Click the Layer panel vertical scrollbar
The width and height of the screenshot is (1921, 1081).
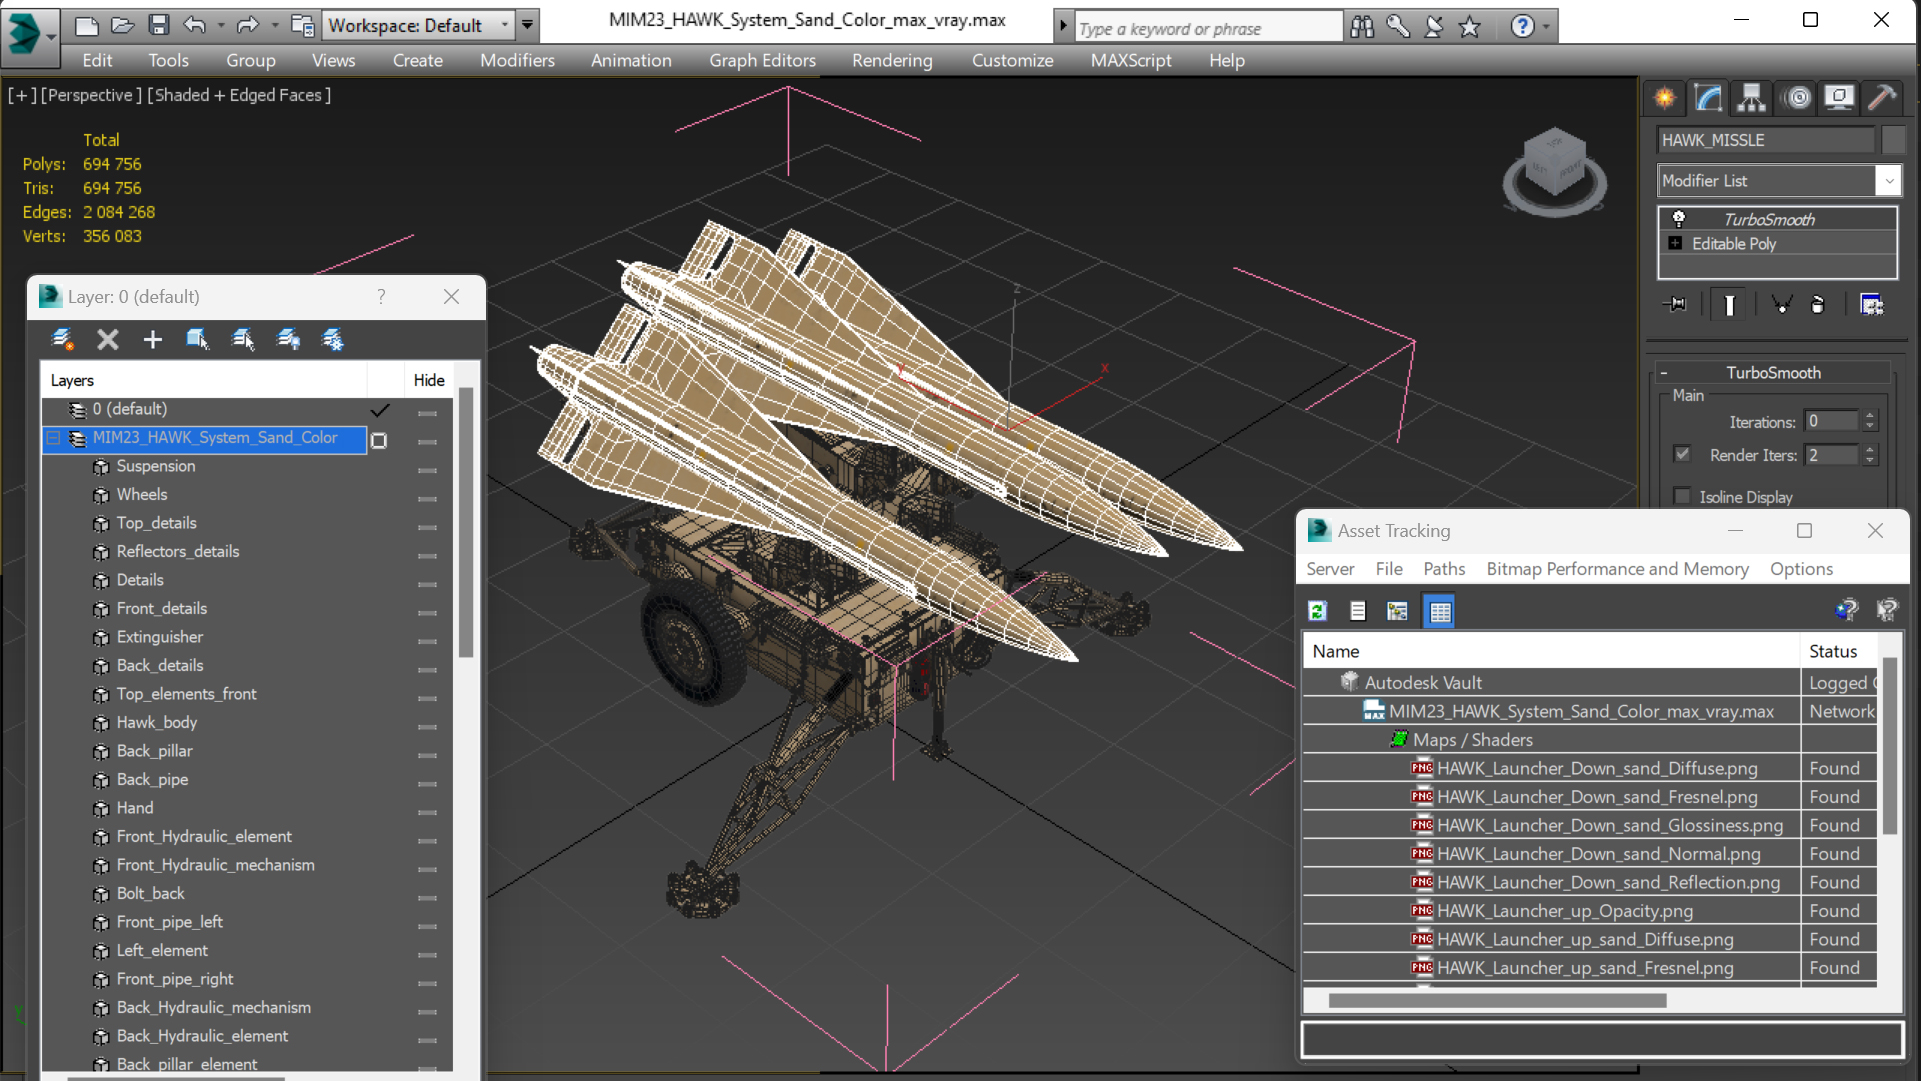[x=465, y=520]
